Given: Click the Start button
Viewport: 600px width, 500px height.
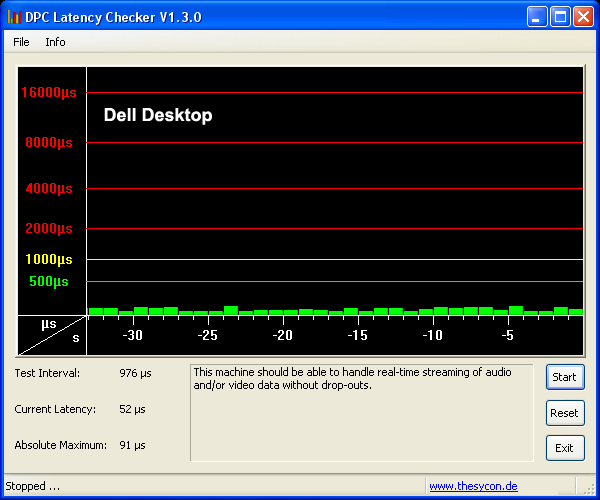Looking at the screenshot, I should [x=565, y=377].
